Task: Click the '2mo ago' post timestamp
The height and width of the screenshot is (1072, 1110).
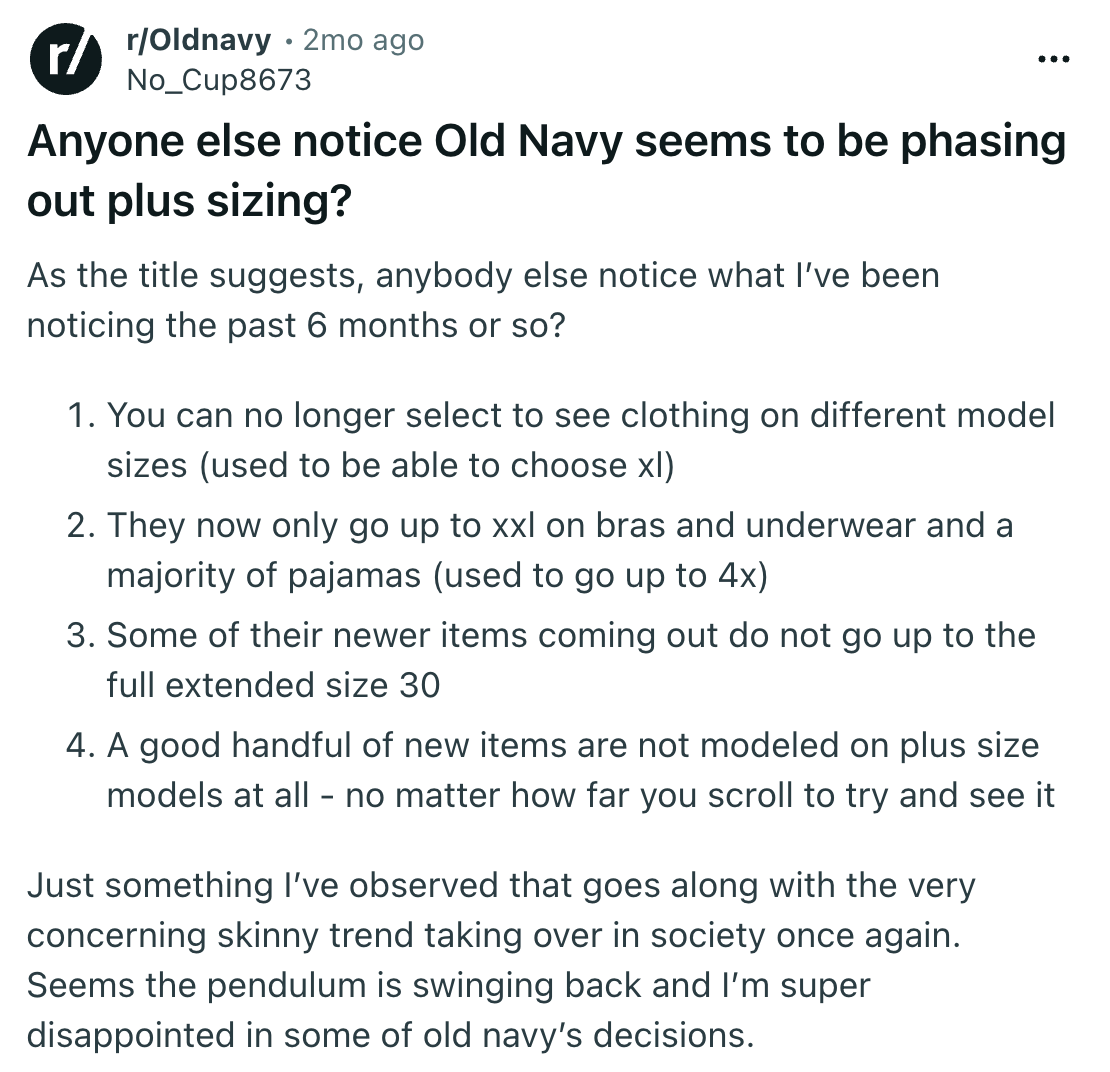Action: 362,41
